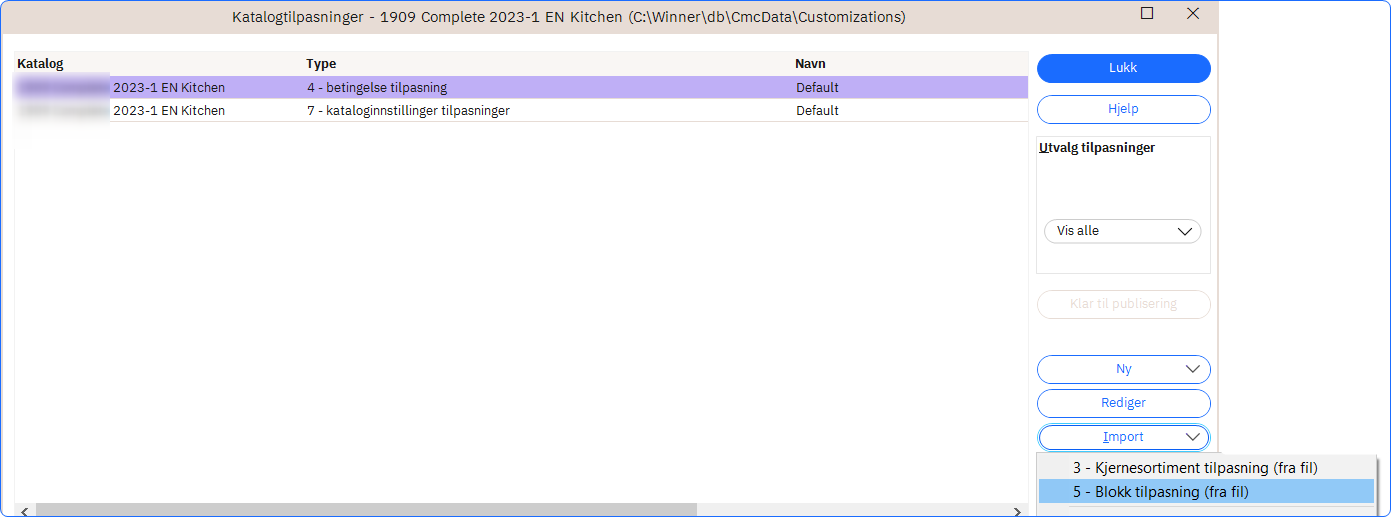Sort by the Katalog column header
The image size is (1391, 517).
(x=40, y=64)
